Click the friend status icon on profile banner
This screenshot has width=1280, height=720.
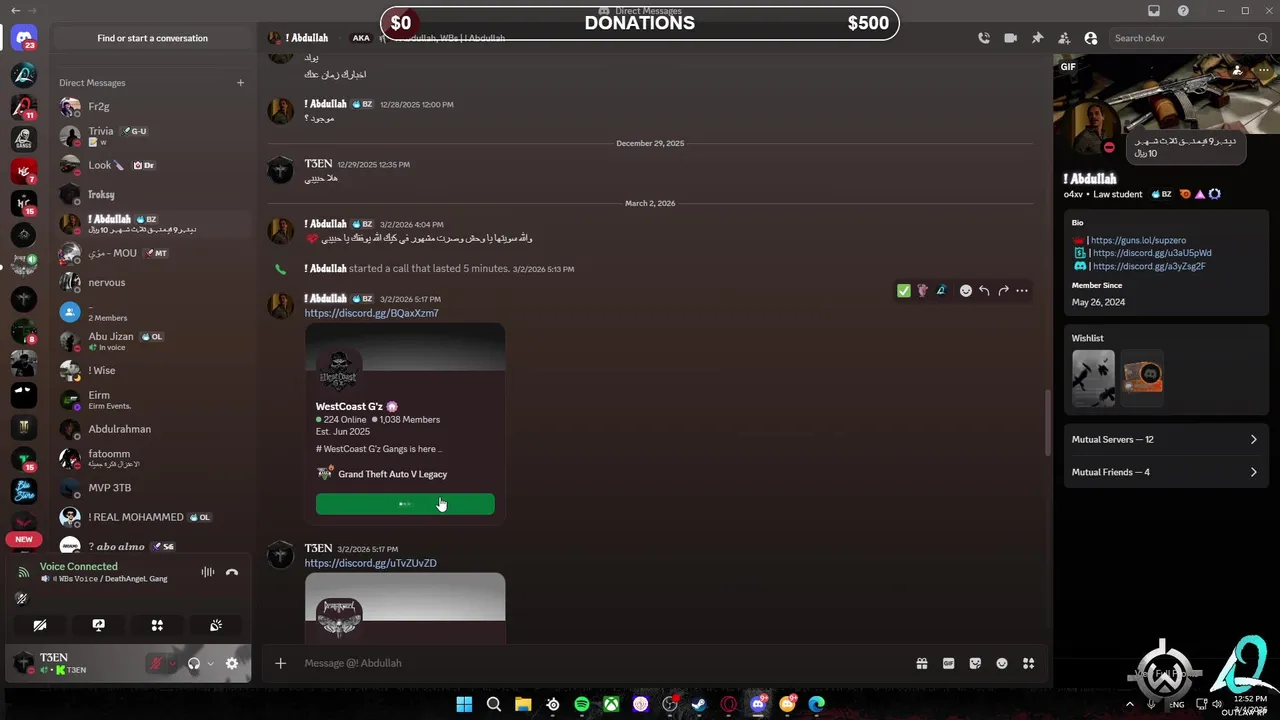[x=1237, y=70]
